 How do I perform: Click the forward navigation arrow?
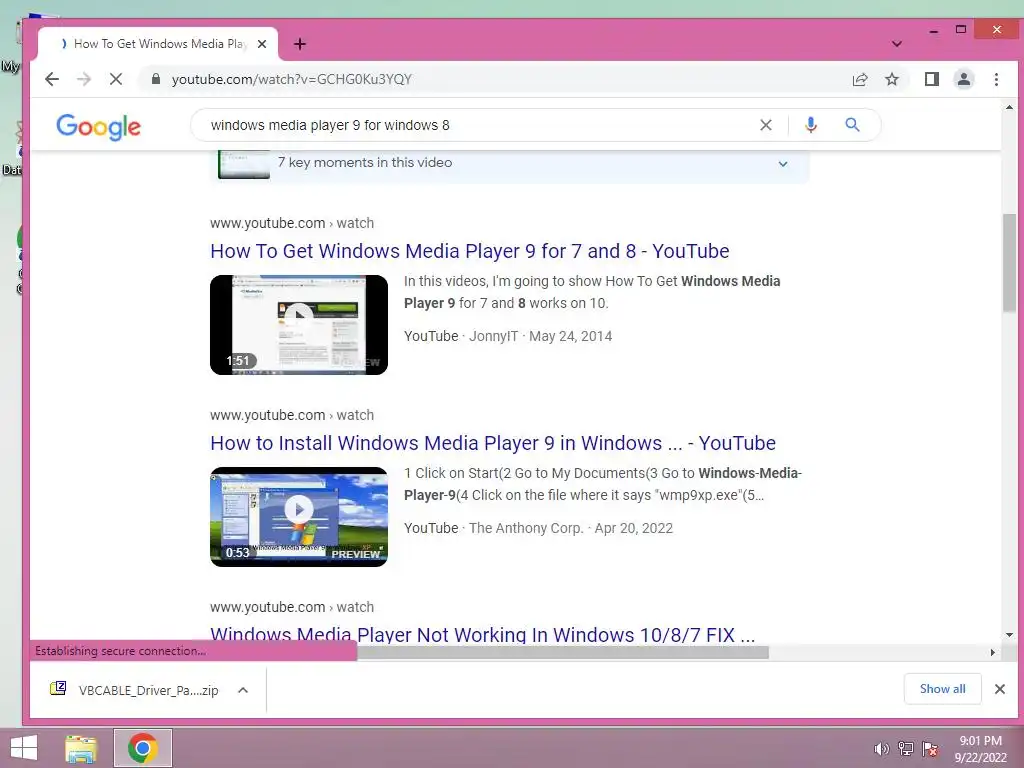click(x=84, y=80)
